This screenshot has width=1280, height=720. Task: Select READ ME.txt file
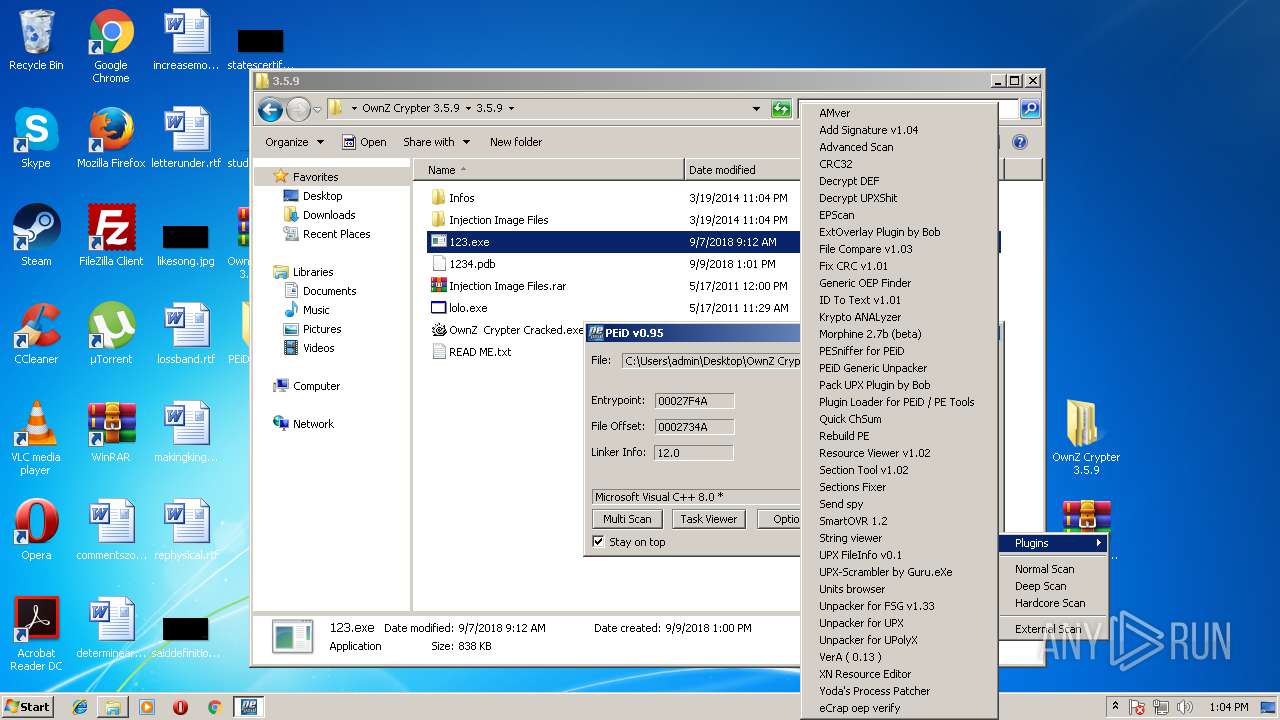pos(471,352)
